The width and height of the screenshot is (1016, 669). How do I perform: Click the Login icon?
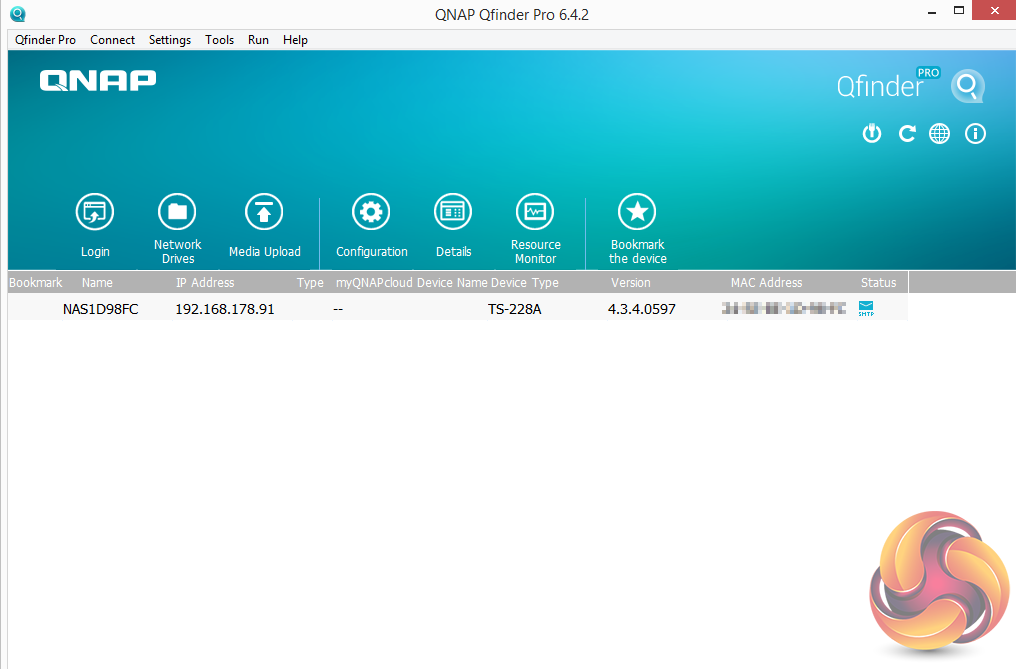point(95,211)
